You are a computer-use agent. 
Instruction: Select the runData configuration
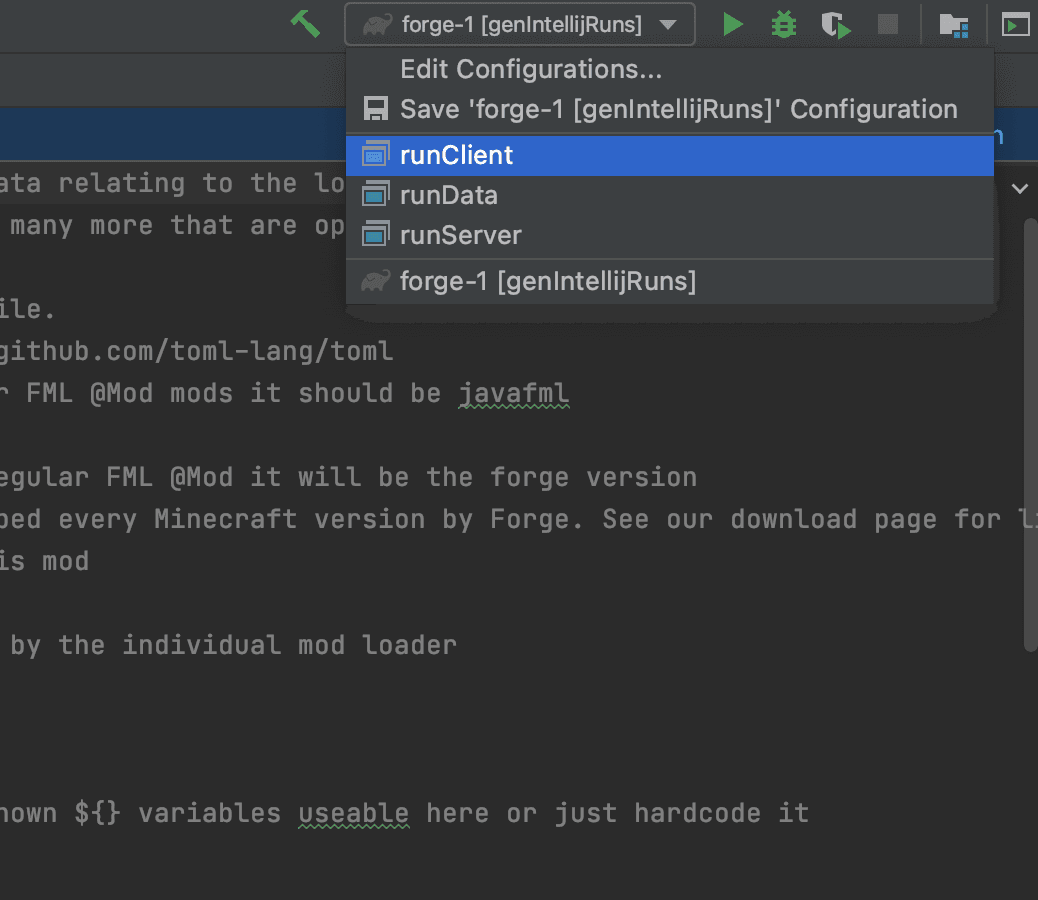tap(669, 195)
